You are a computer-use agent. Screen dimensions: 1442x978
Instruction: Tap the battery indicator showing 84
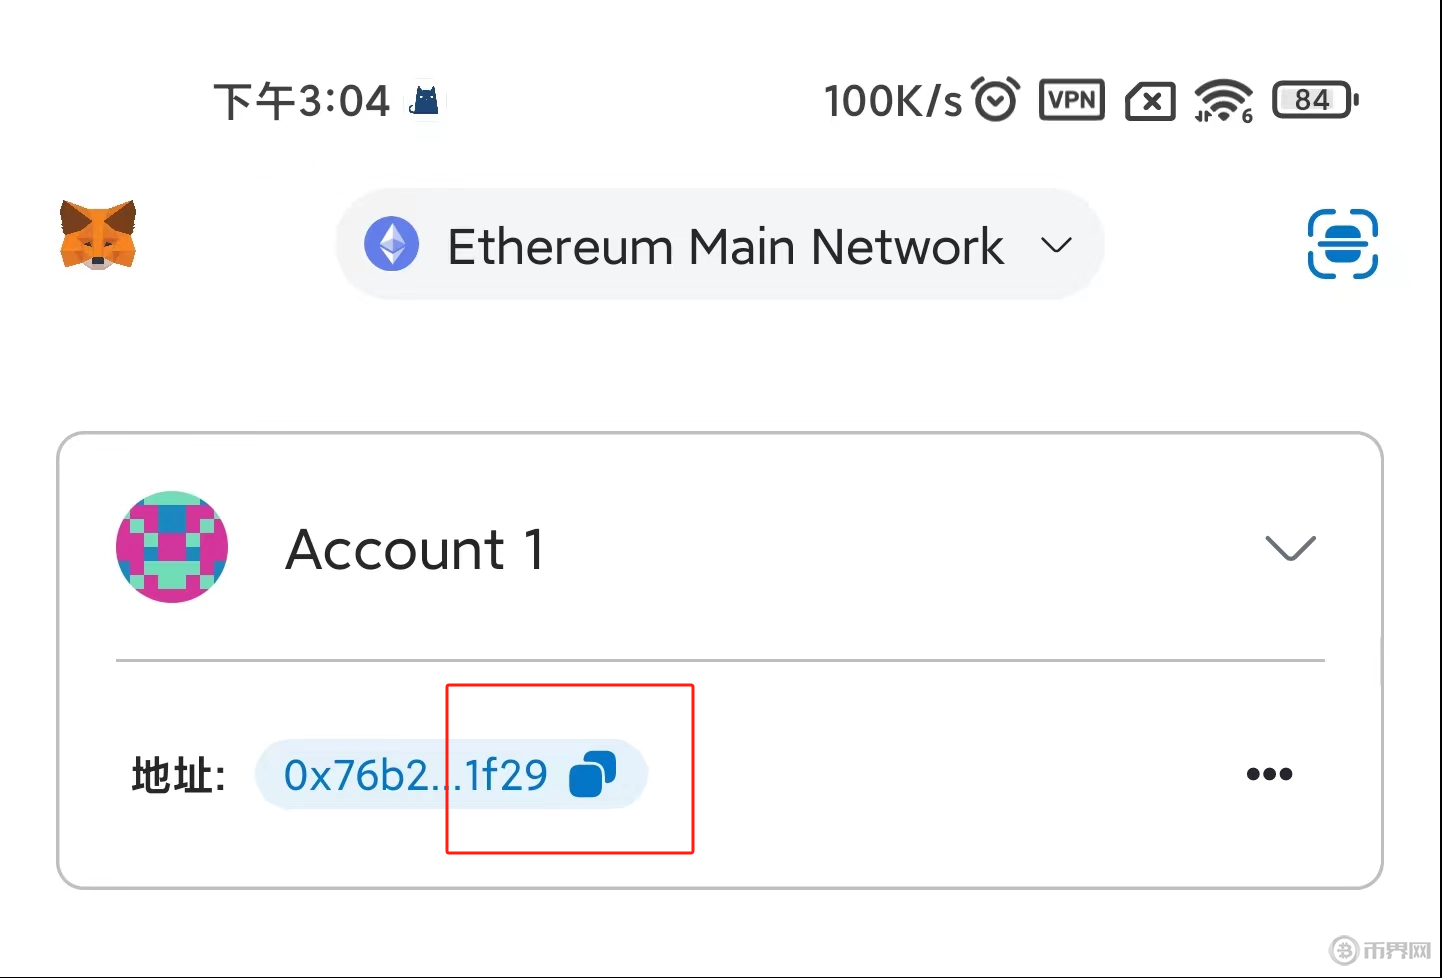[1314, 100]
